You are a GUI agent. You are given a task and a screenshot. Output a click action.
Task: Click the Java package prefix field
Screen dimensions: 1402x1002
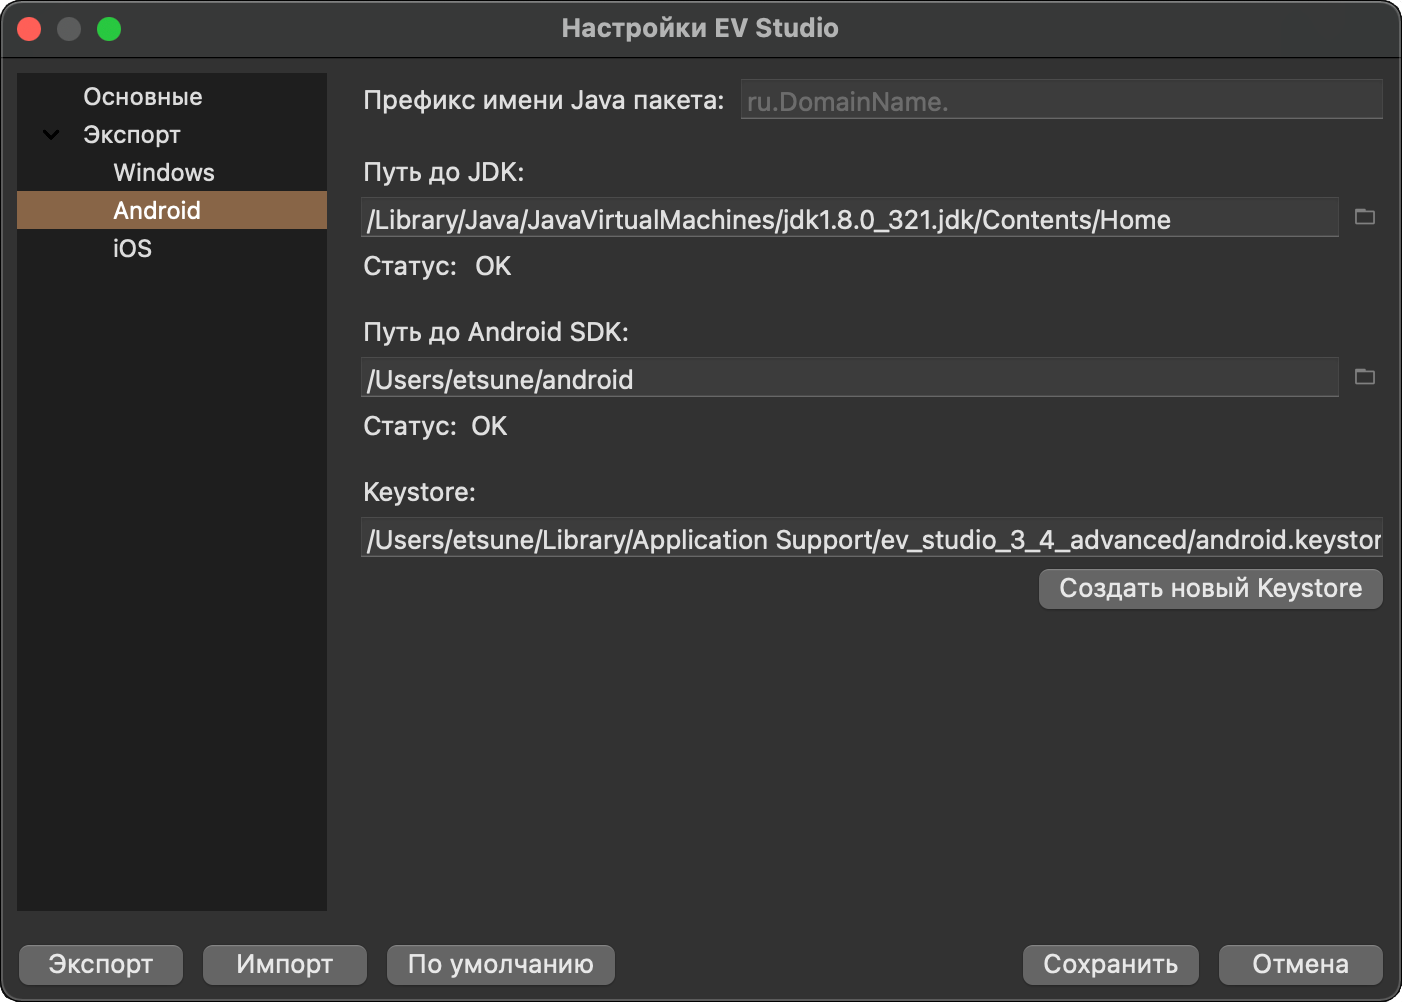click(1060, 101)
